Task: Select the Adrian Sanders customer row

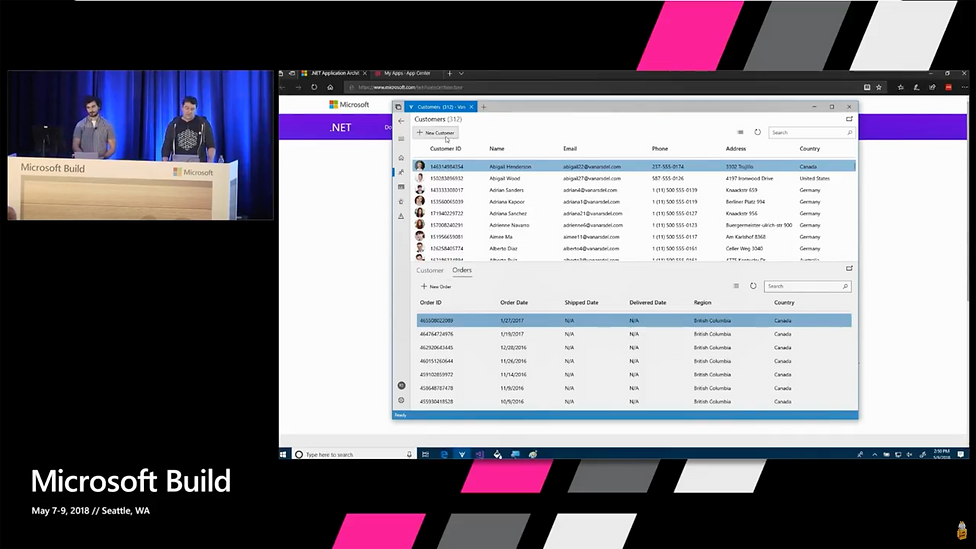Action: click(x=634, y=190)
